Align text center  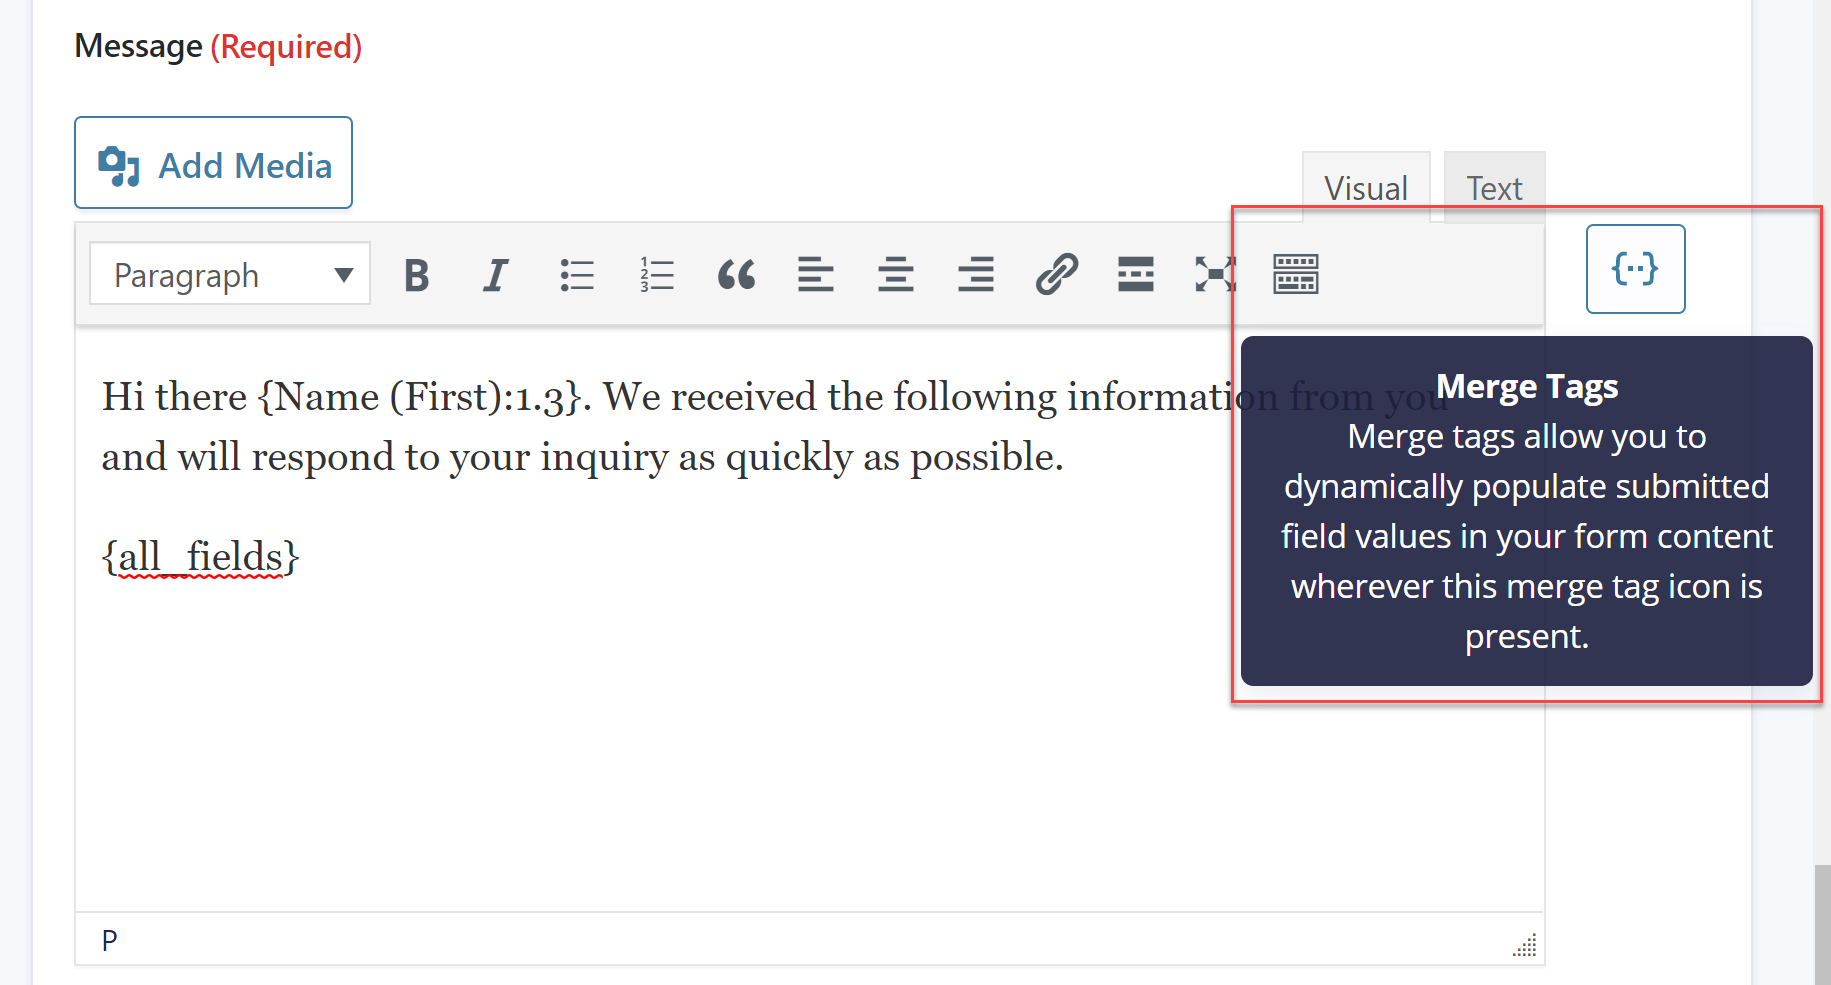(896, 275)
